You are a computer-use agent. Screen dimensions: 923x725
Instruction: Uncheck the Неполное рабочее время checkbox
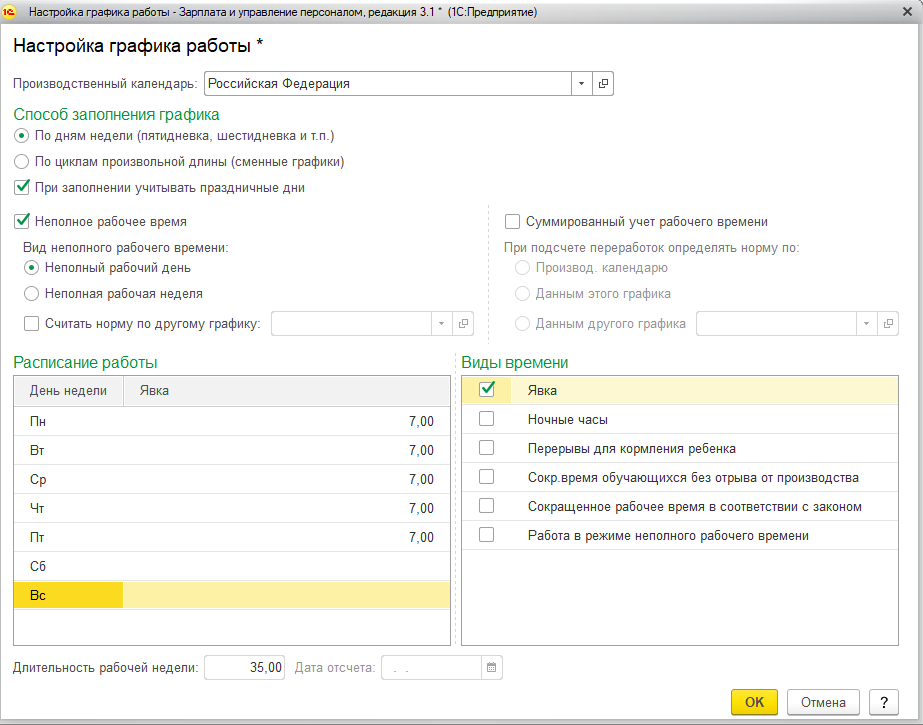[x=22, y=222]
